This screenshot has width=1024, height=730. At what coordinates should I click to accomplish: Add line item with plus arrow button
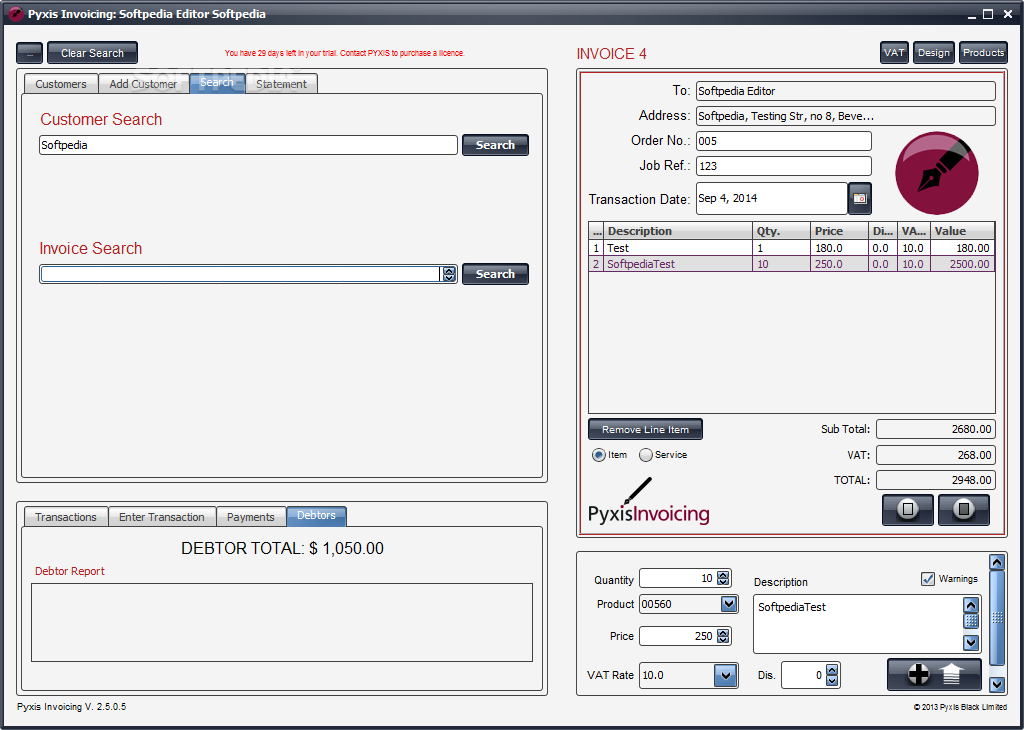(x=934, y=674)
